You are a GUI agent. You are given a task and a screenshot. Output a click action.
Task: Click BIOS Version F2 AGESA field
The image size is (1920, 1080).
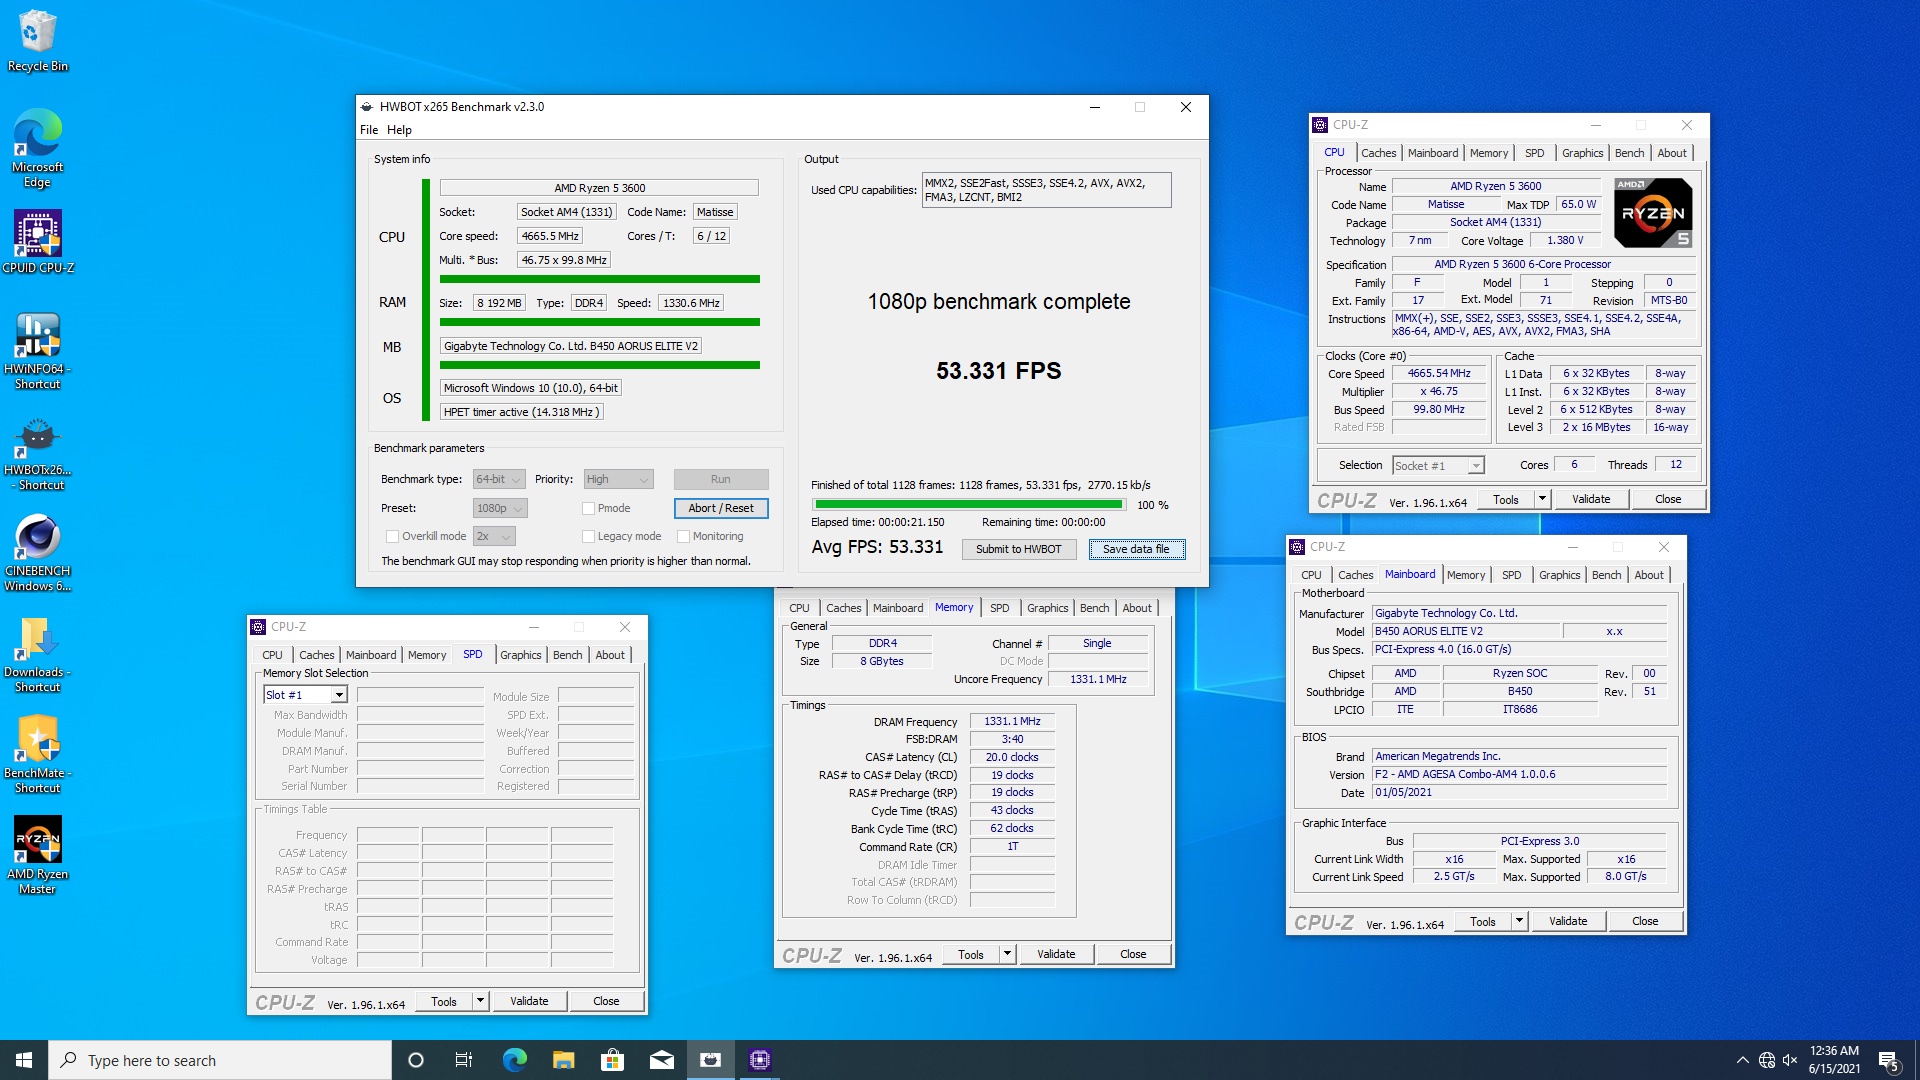click(1519, 774)
